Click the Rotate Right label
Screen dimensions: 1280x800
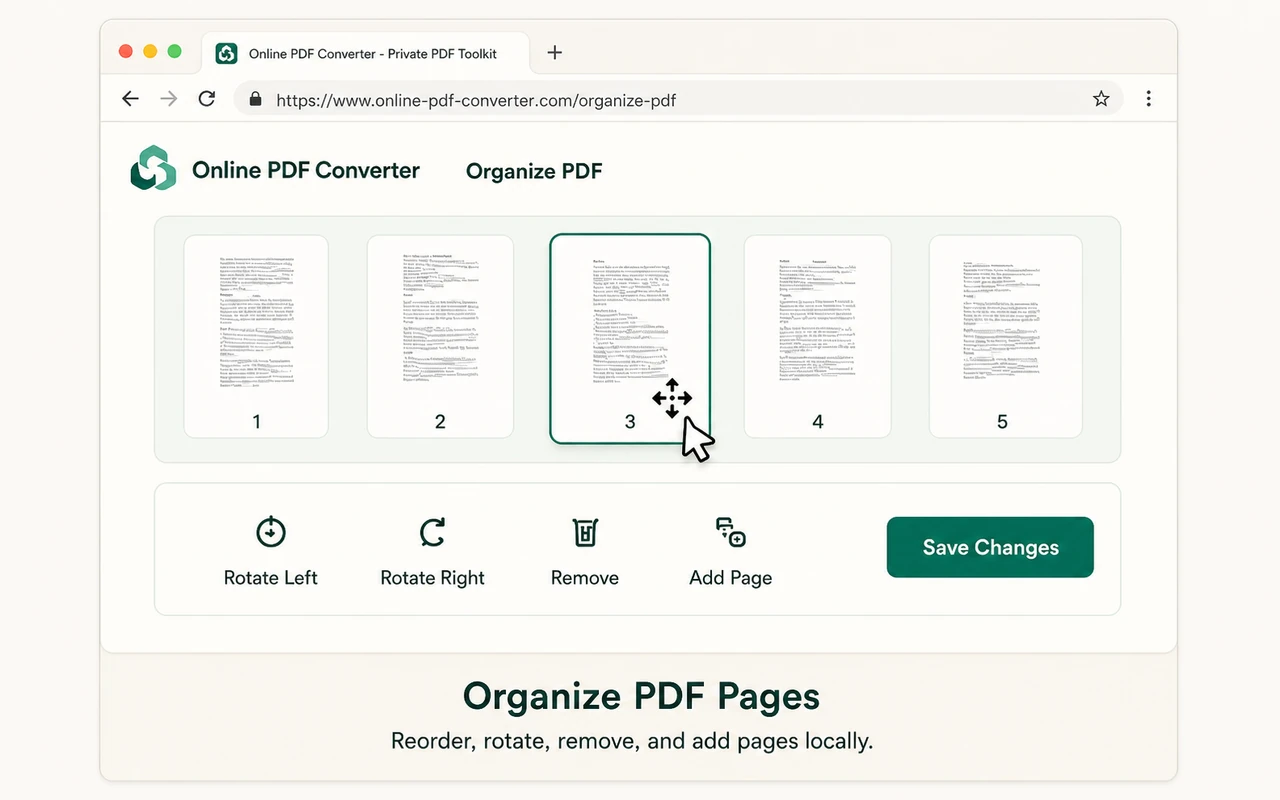(x=432, y=578)
